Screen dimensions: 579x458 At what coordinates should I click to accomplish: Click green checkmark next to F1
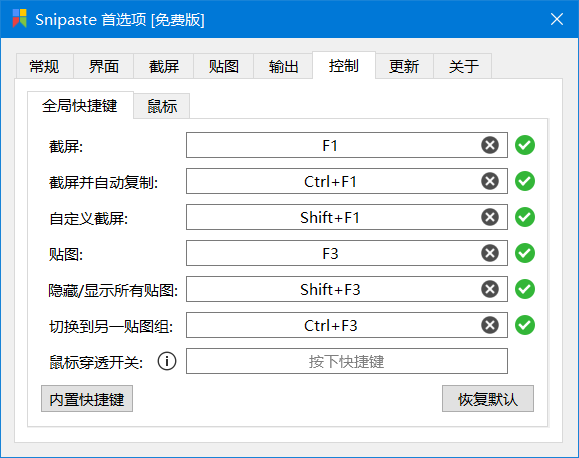[525, 145]
